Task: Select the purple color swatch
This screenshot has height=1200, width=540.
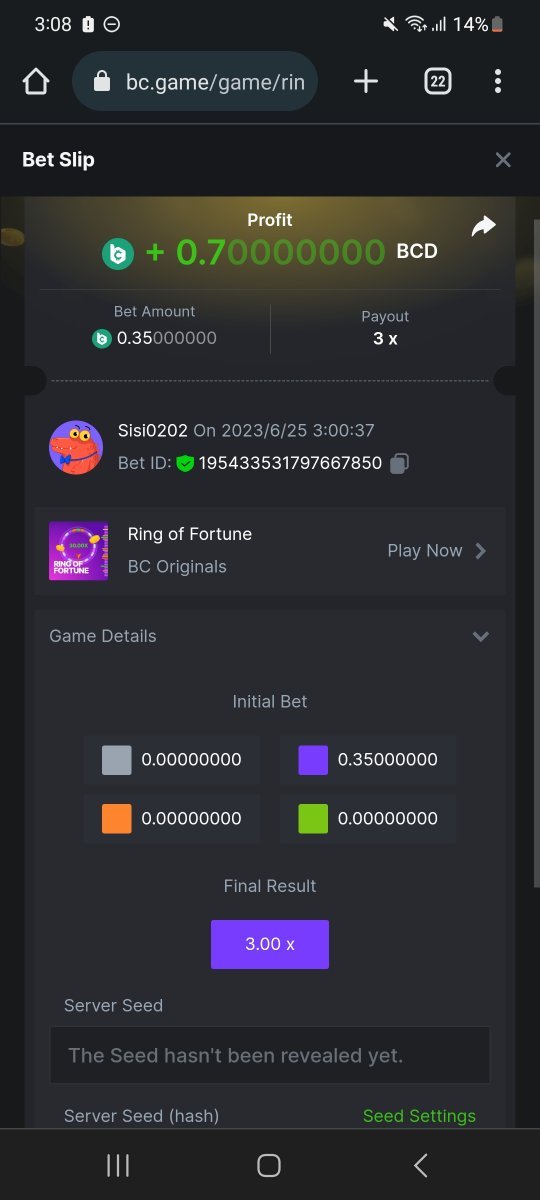Action: point(313,760)
